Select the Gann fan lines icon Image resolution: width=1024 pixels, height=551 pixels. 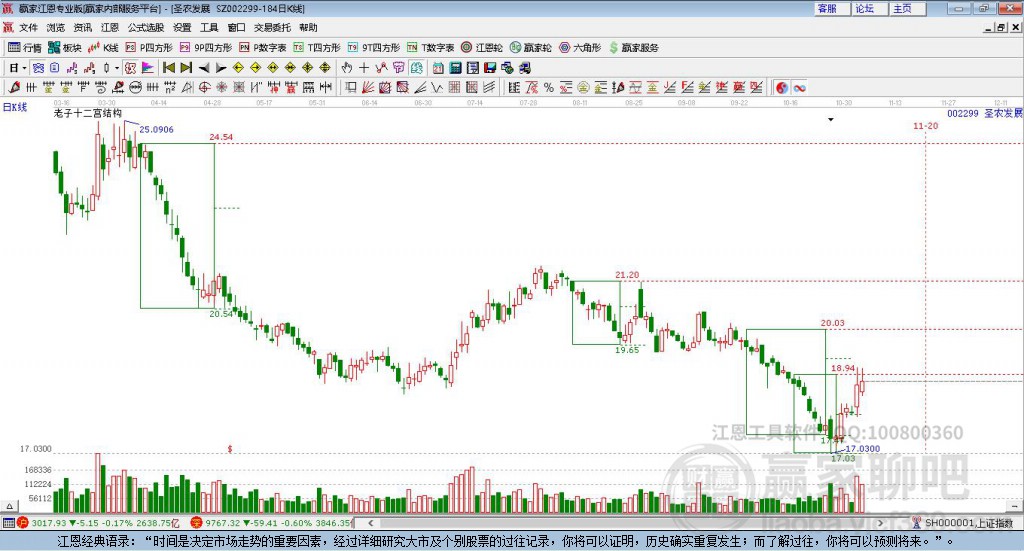point(368,87)
